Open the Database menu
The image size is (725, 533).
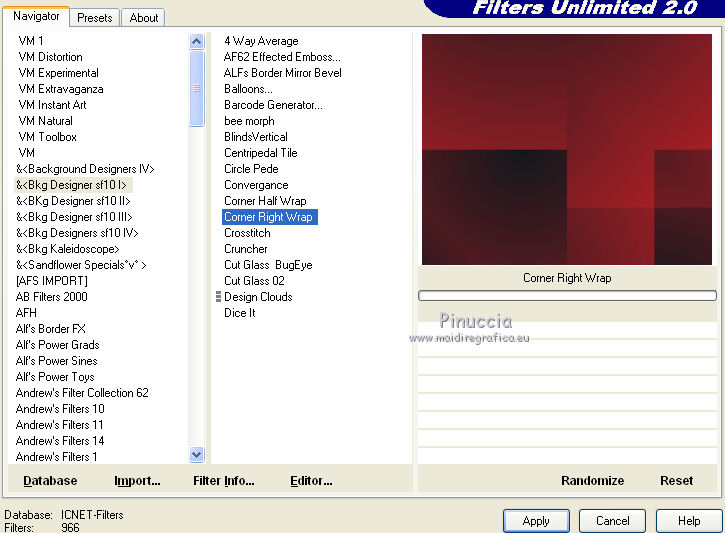coord(50,481)
